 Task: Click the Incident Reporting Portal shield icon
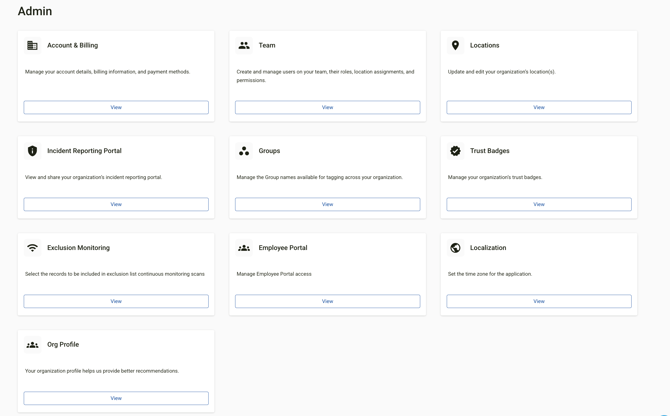click(x=32, y=151)
